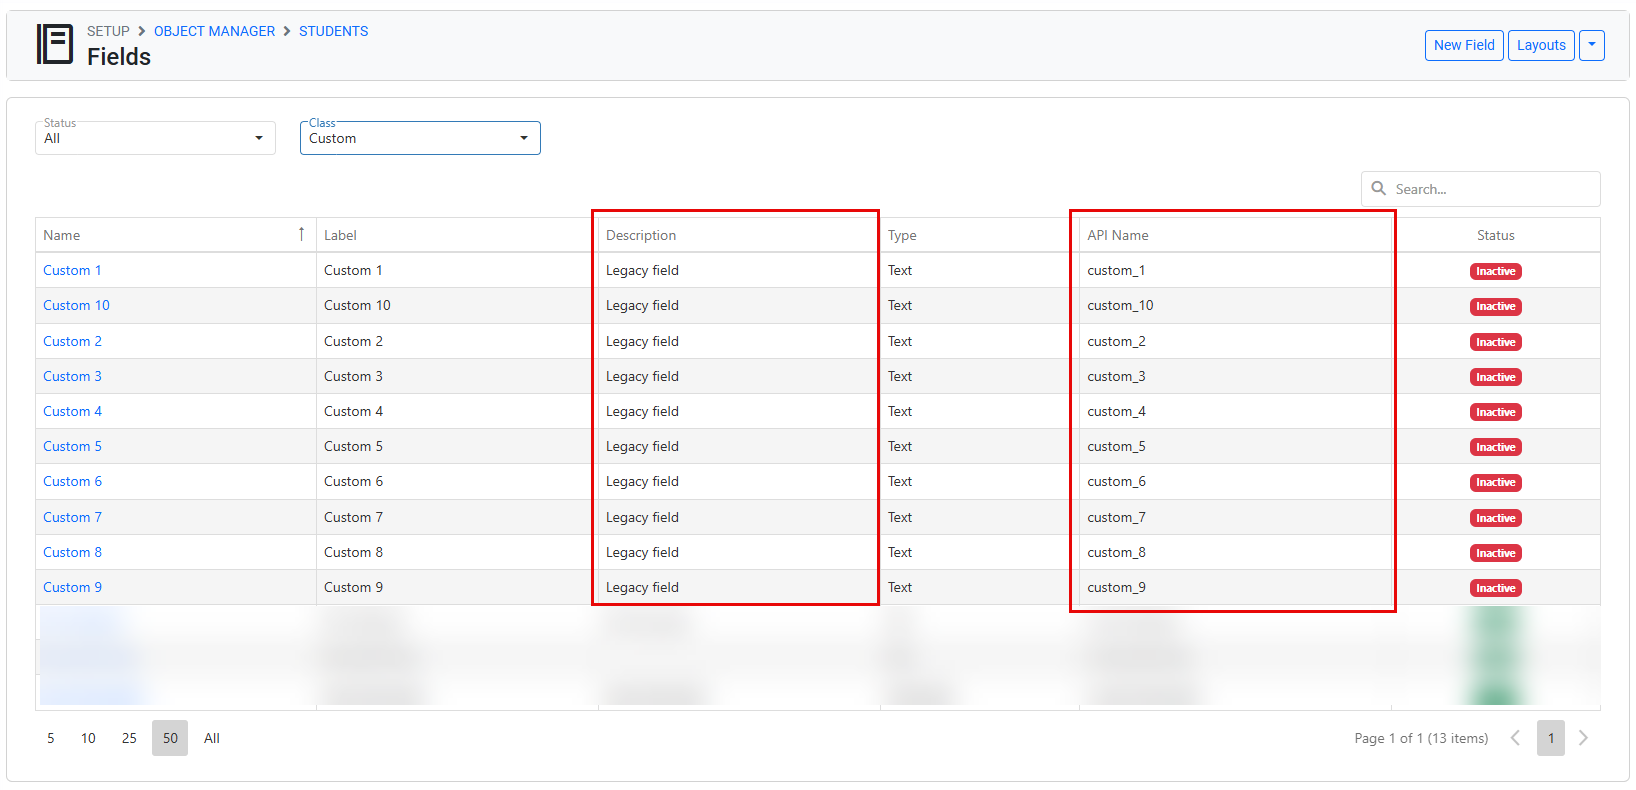Viewport: 1636px width, 790px height.
Task: Navigate to Object Manager breadcrumb
Action: point(214,31)
